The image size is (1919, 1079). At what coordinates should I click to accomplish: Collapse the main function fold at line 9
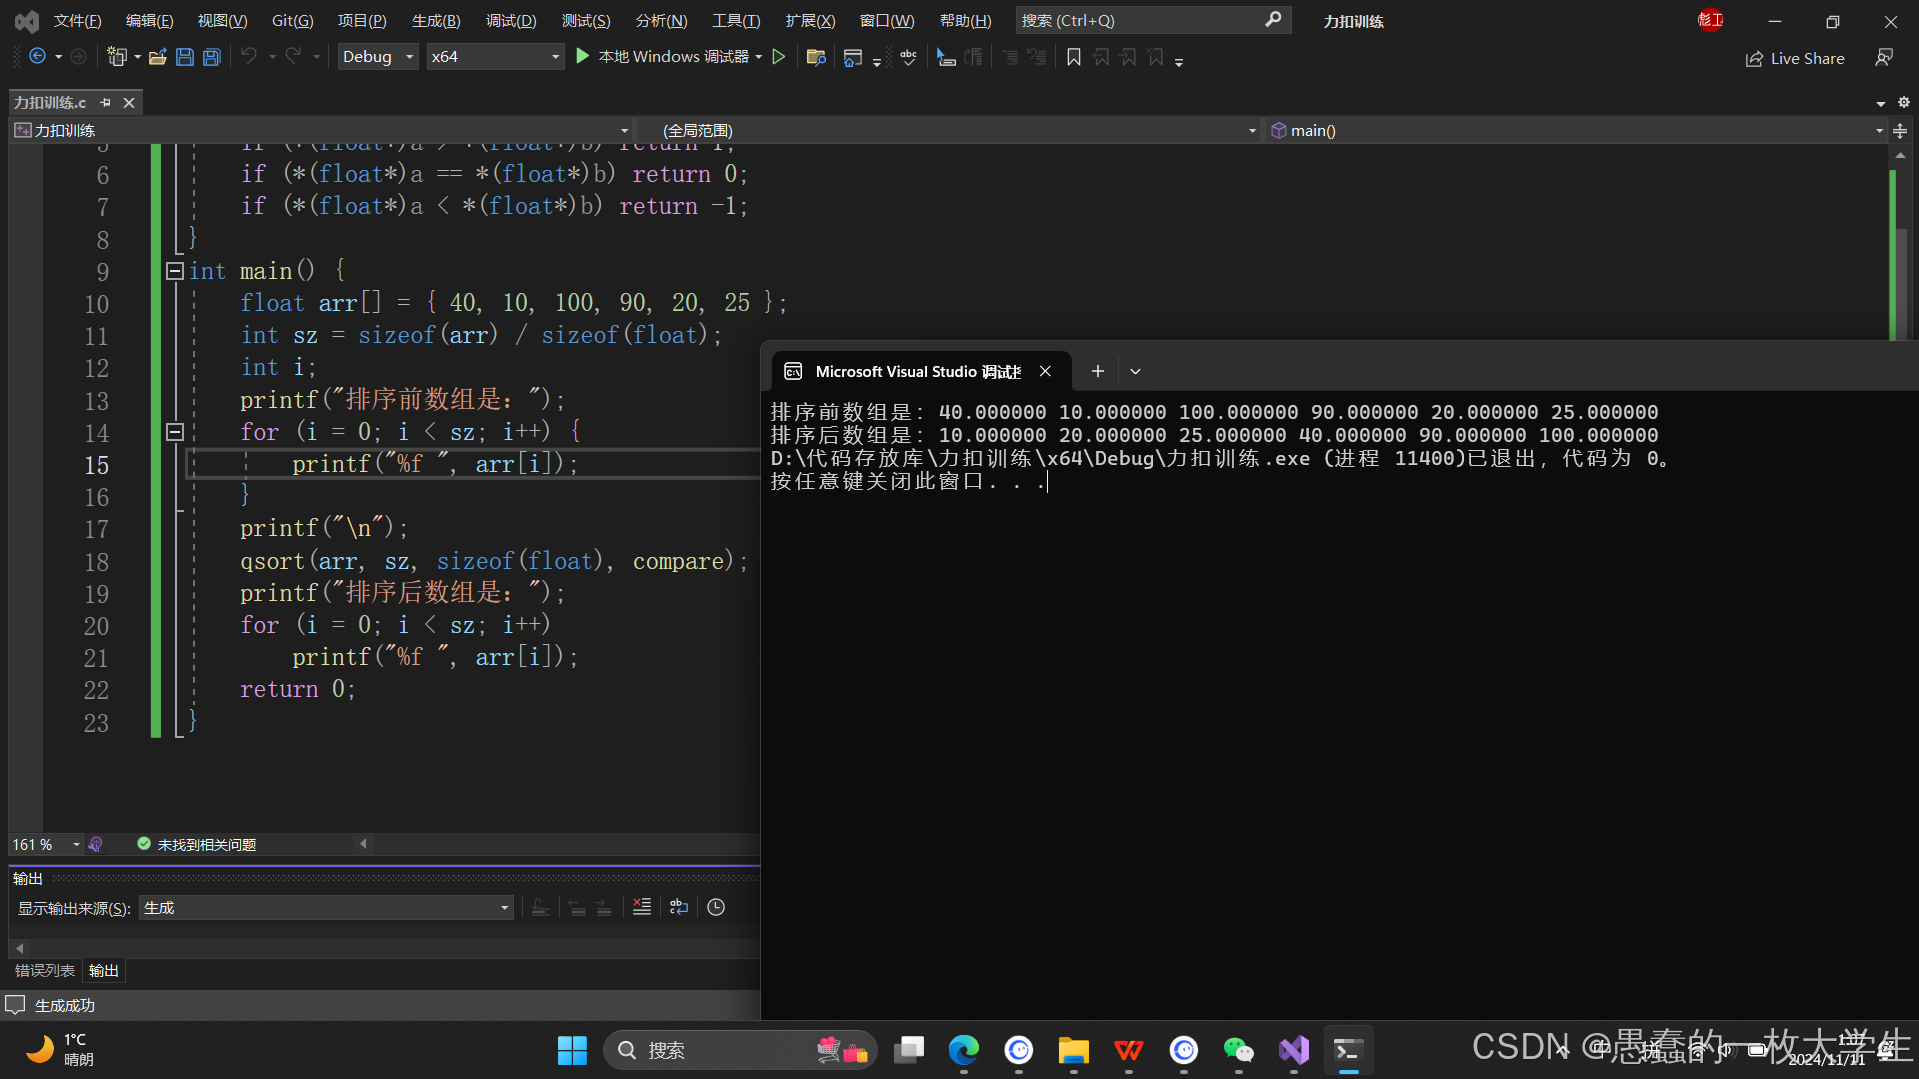(175, 270)
